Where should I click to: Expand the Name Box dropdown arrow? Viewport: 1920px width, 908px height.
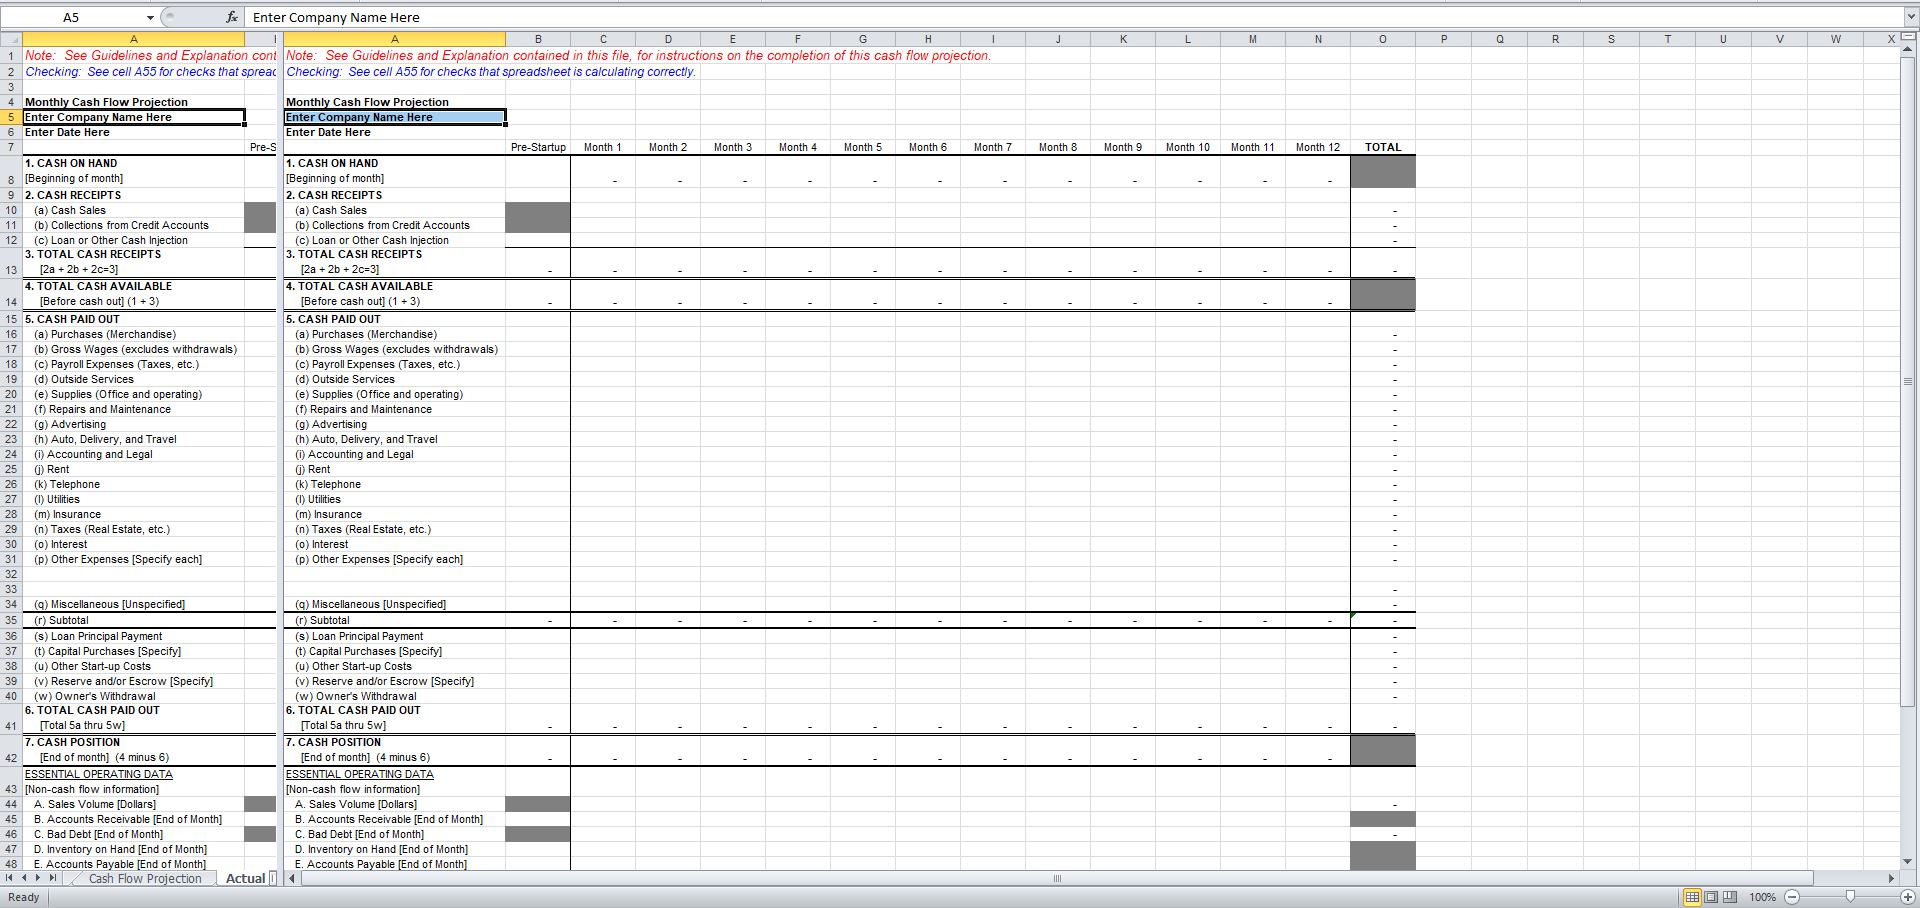click(150, 17)
